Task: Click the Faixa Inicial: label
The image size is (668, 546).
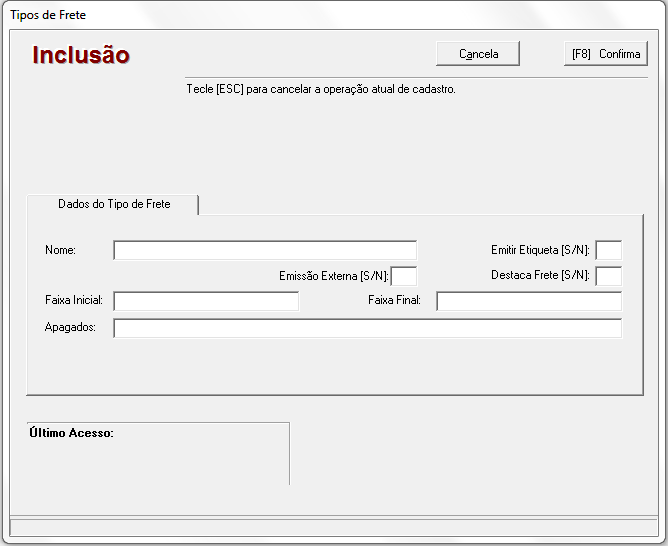Action: (x=74, y=300)
